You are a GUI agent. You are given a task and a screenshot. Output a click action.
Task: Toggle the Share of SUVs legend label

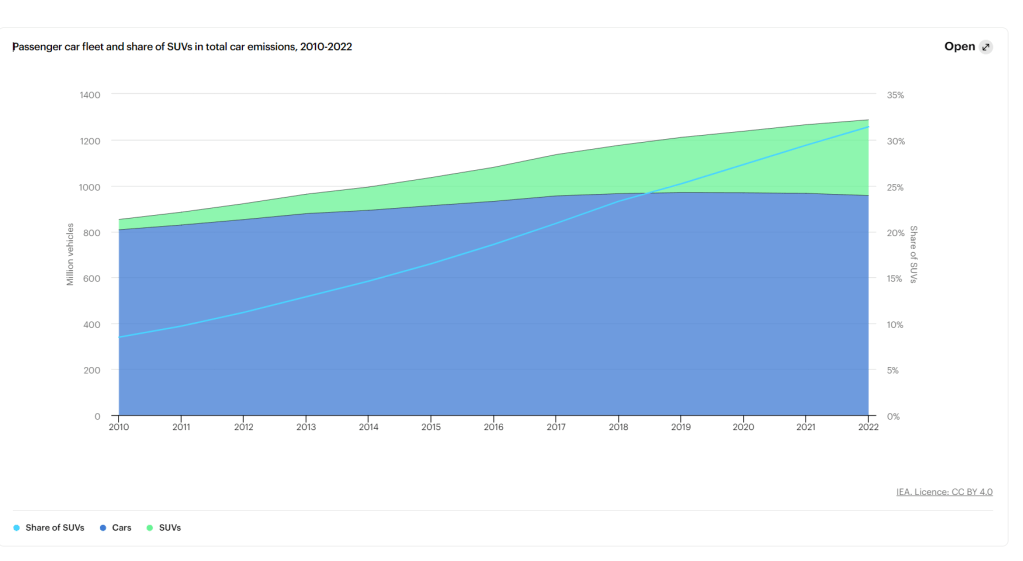click(54, 527)
